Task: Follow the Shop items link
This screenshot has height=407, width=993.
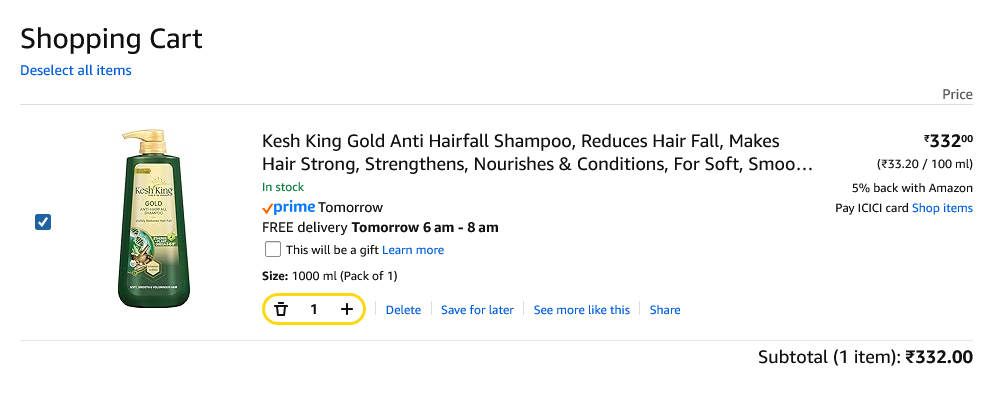Action: coord(942,208)
